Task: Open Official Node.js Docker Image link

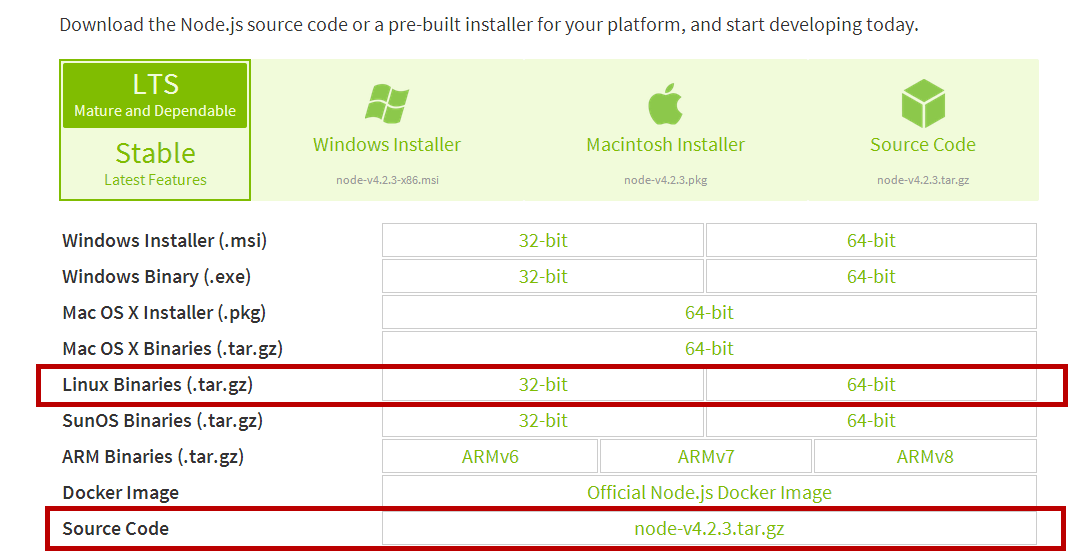Action: coord(709,493)
